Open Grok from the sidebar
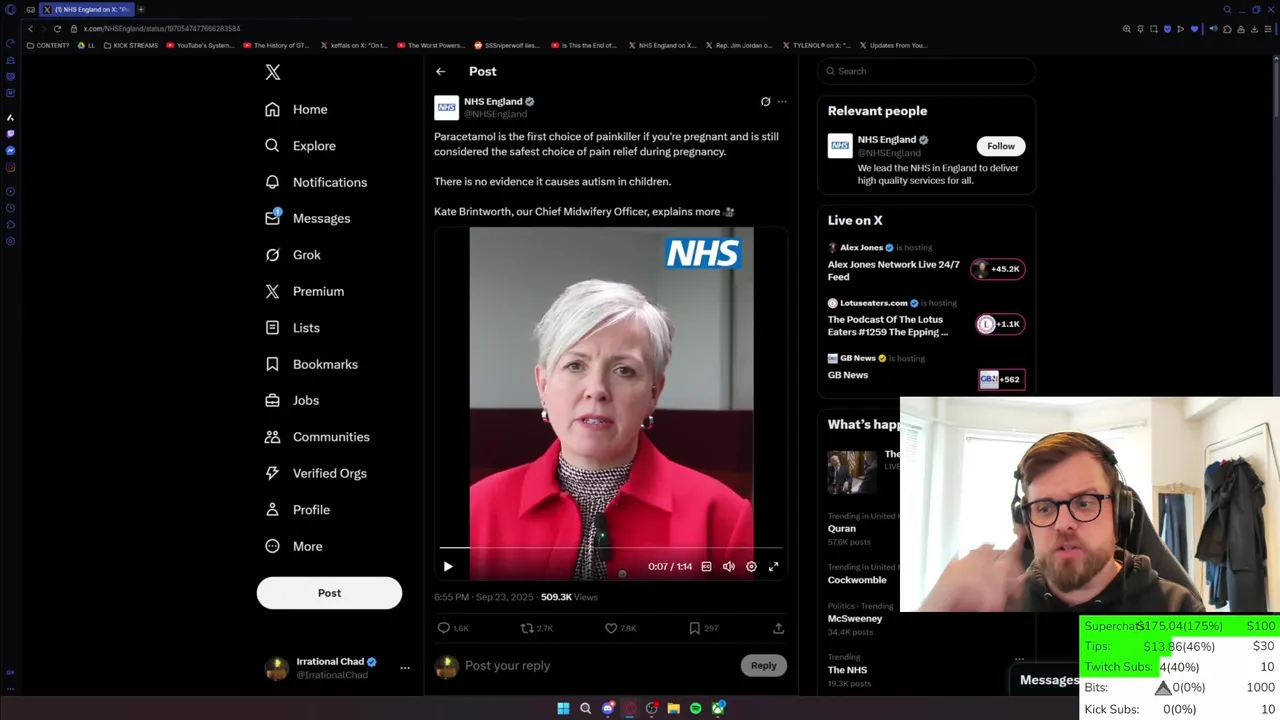This screenshot has width=1280, height=720. (292, 255)
